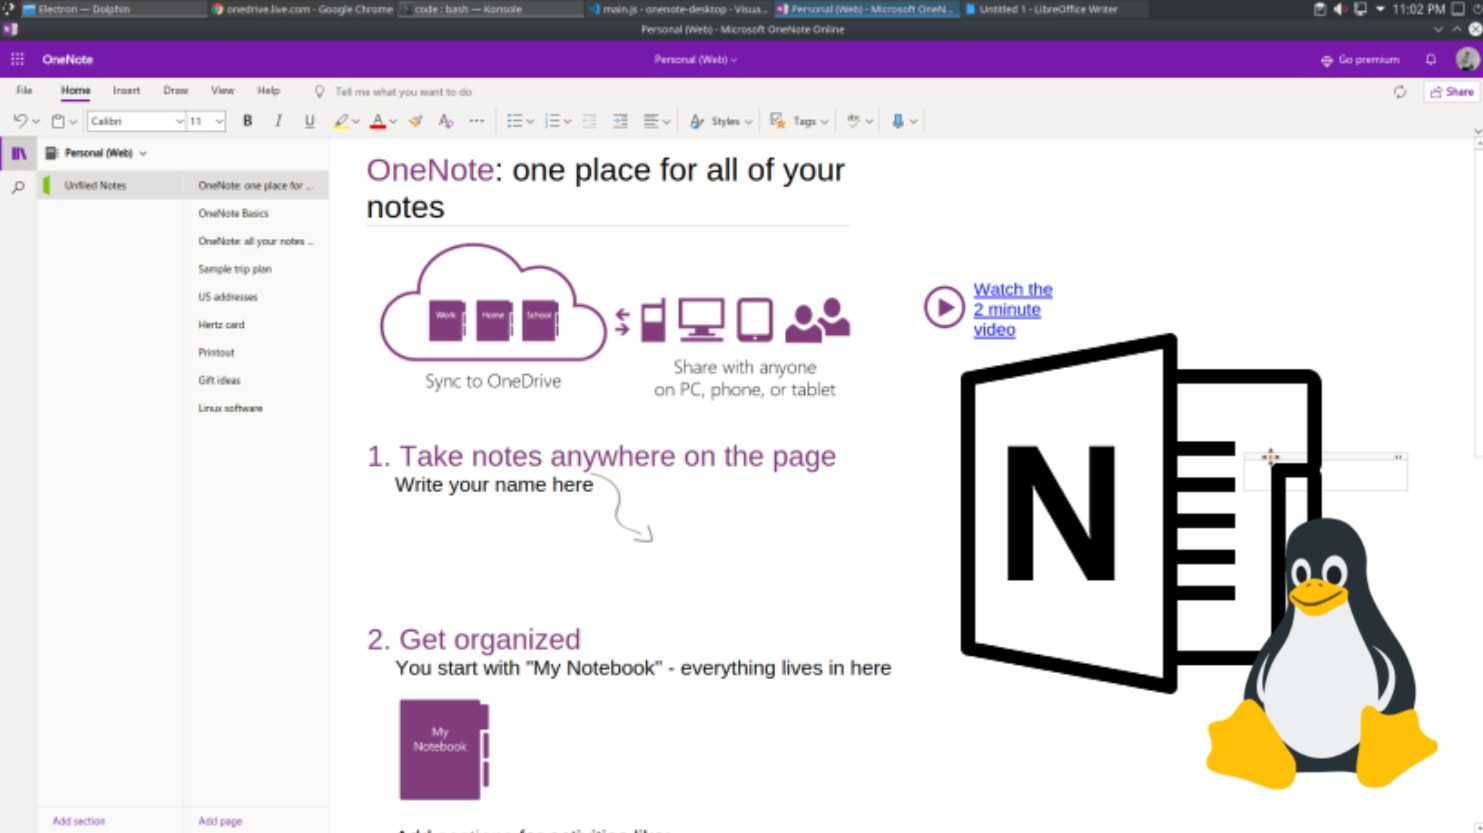Expand font color dropdown arrow

coord(393,122)
